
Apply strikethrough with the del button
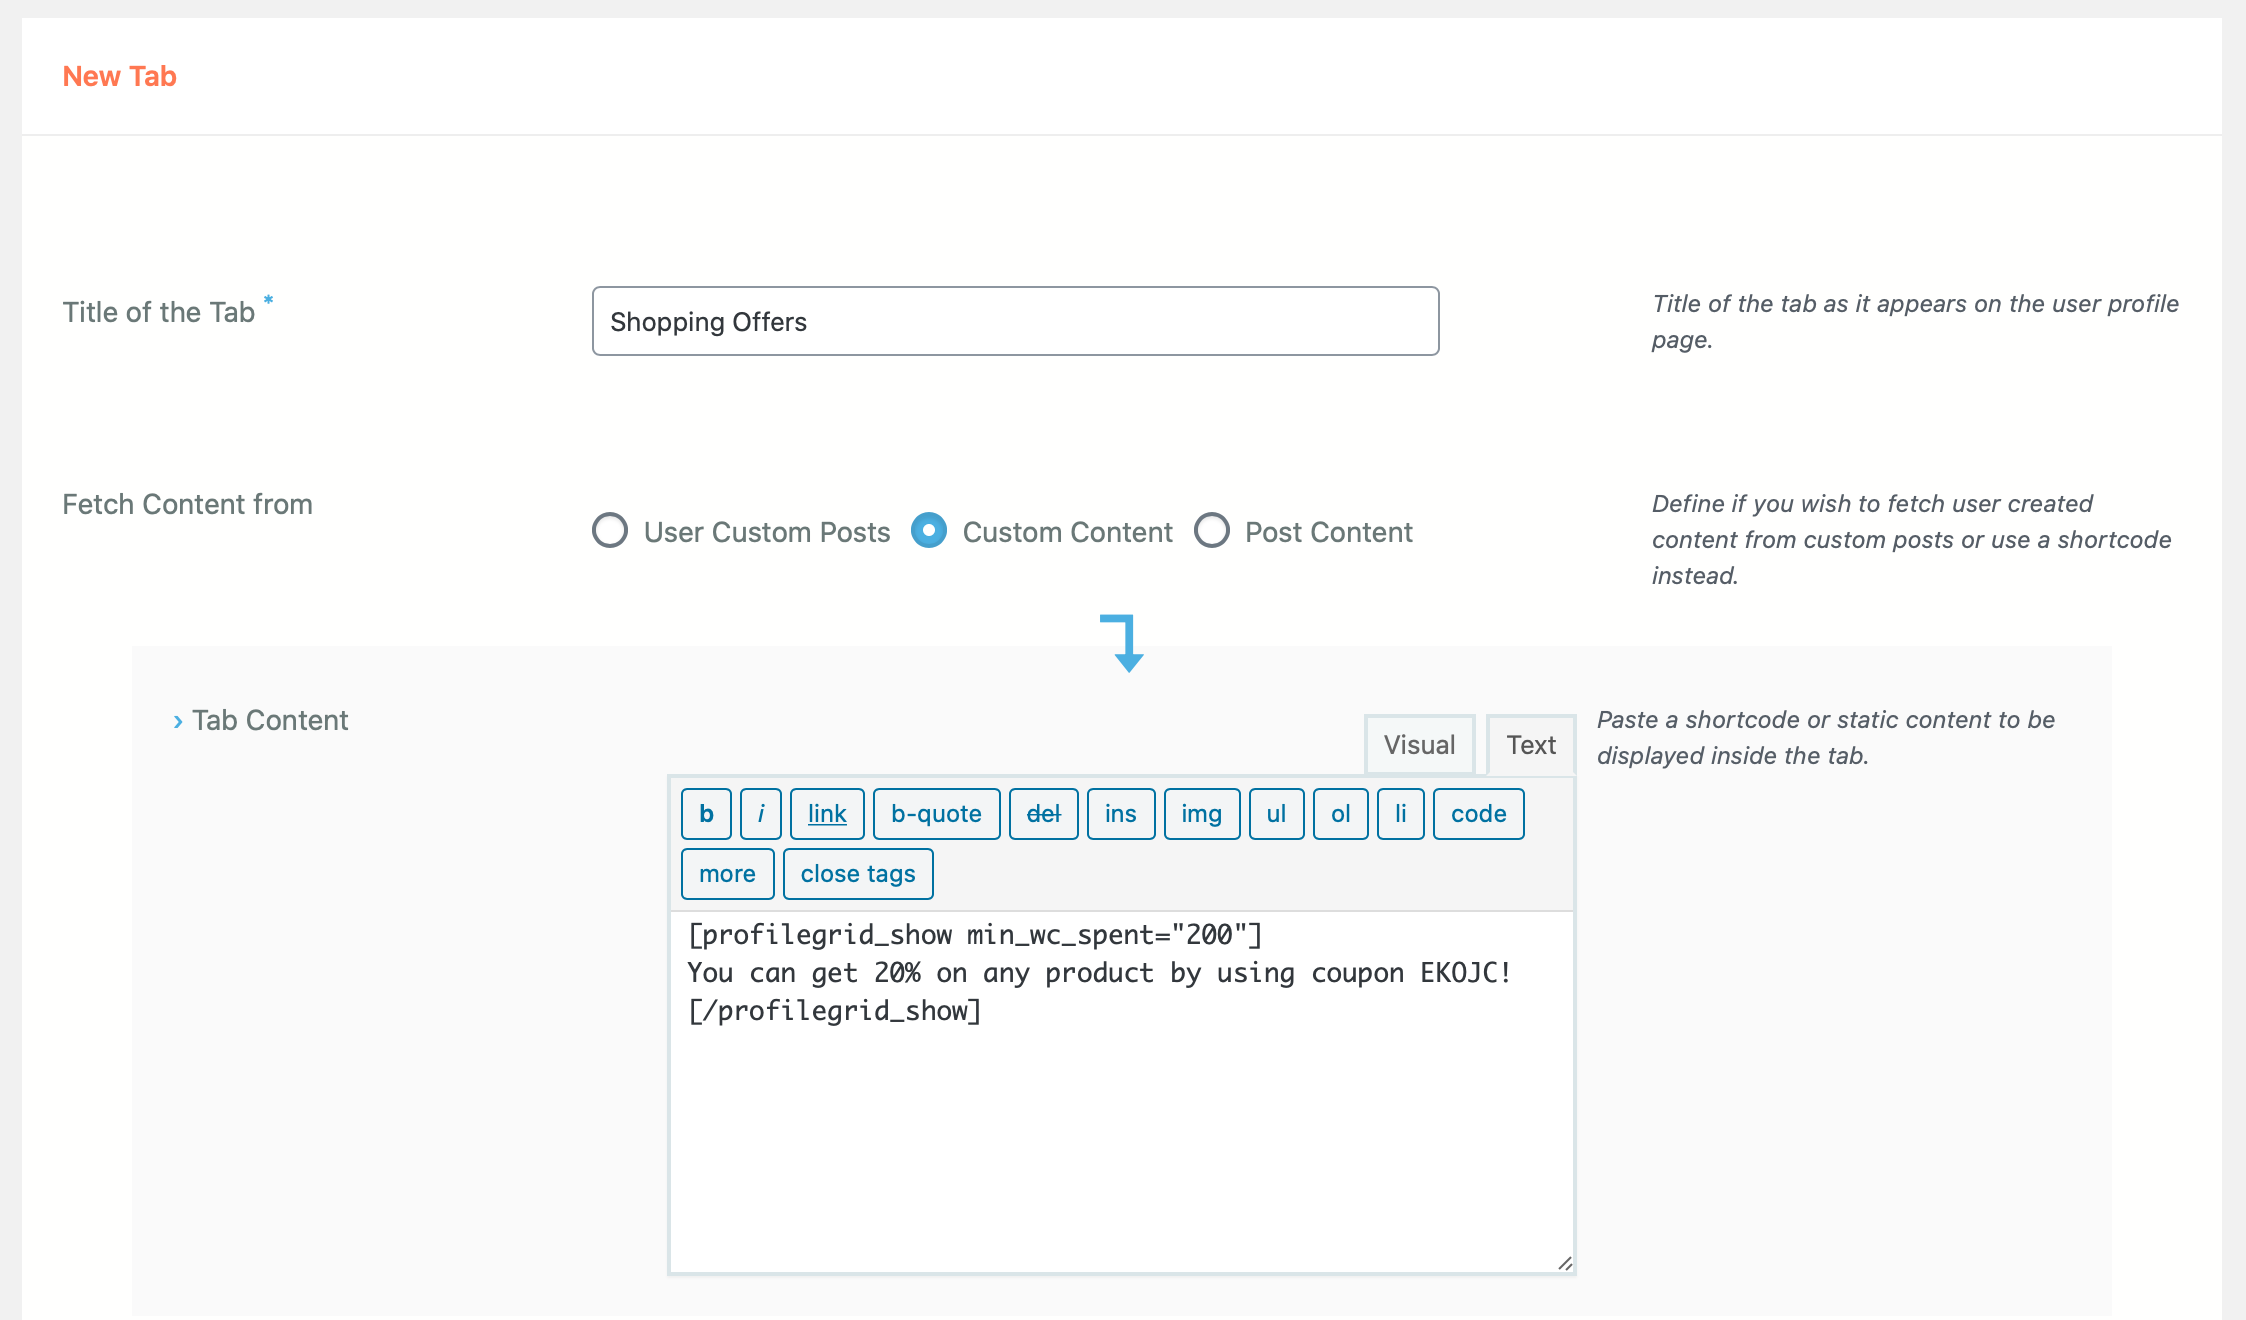(1043, 813)
